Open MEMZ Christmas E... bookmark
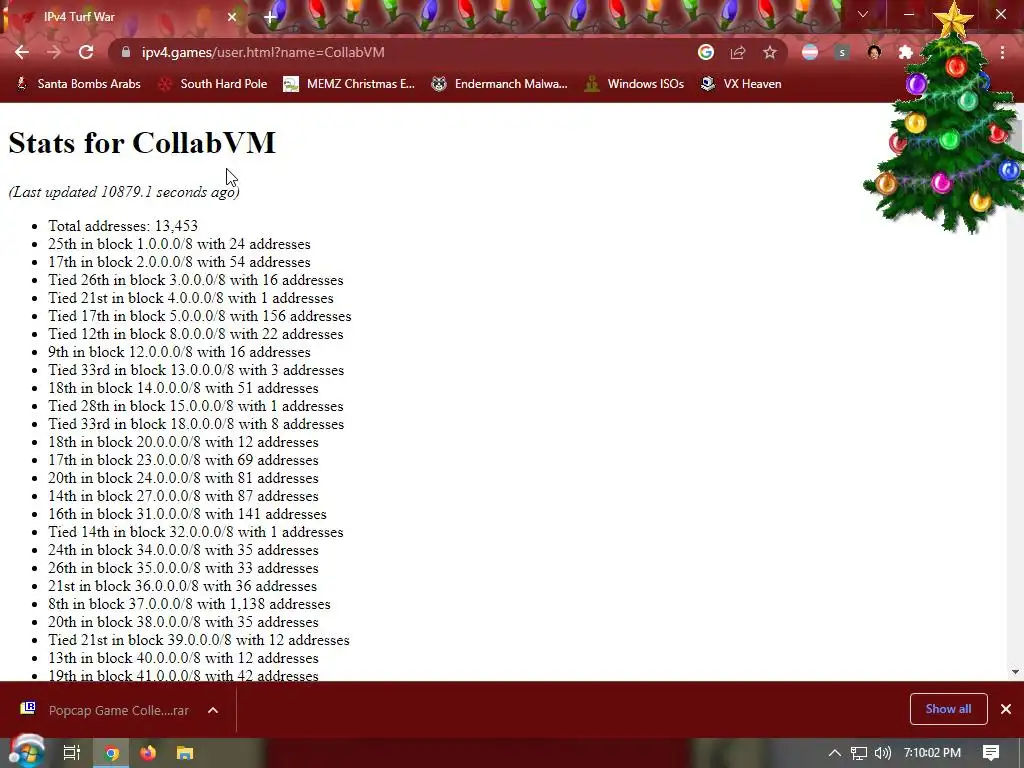The height and width of the screenshot is (768, 1024). click(x=349, y=84)
